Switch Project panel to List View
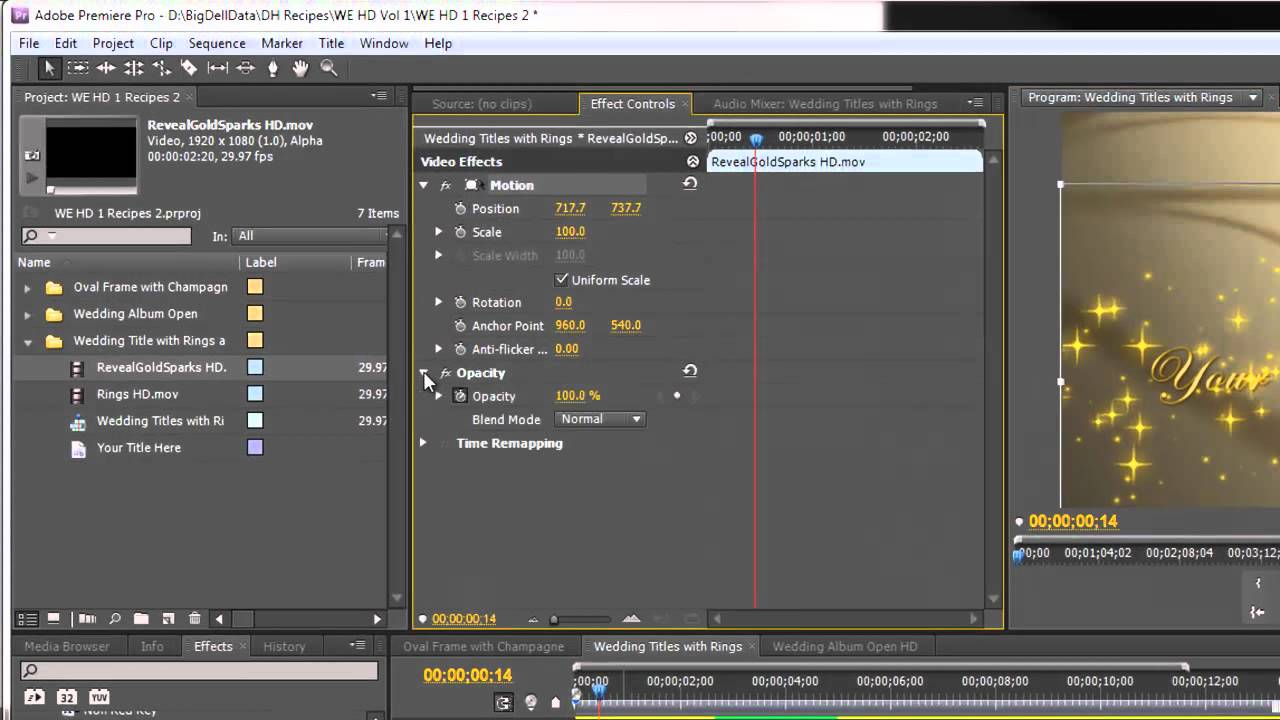This screenshot has width=1280, height=720. [28, 619]
